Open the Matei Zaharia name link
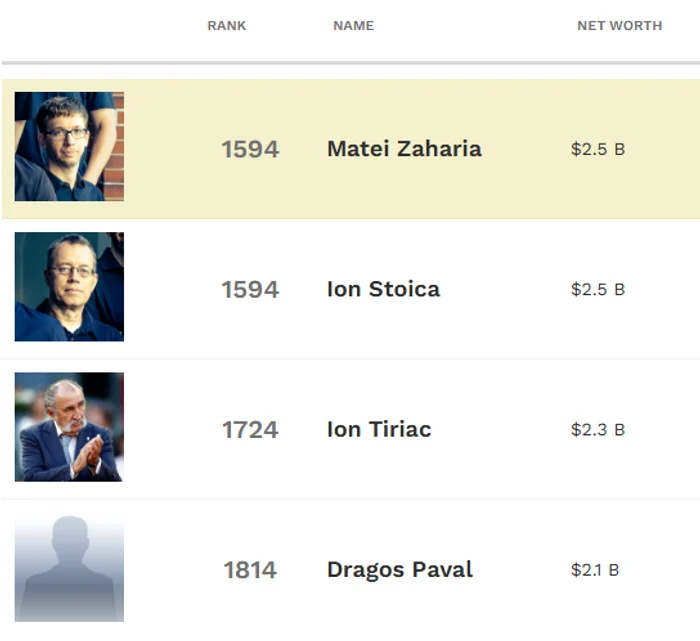The height and width of the screenshot is (641, 700). click(x=404, y=149)
